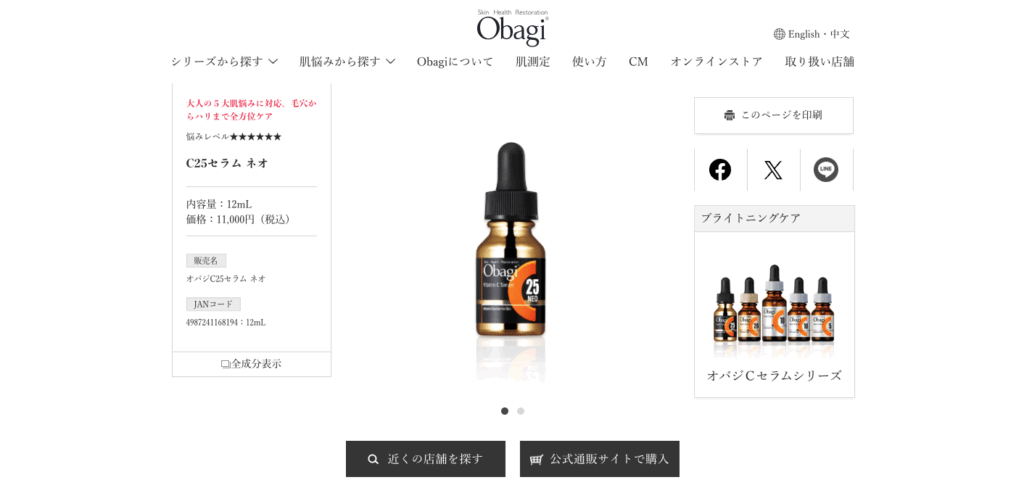Go to オンラインストア
Image resolution: width=1024 pixels, height=493 pixels.
coord(716,61)
